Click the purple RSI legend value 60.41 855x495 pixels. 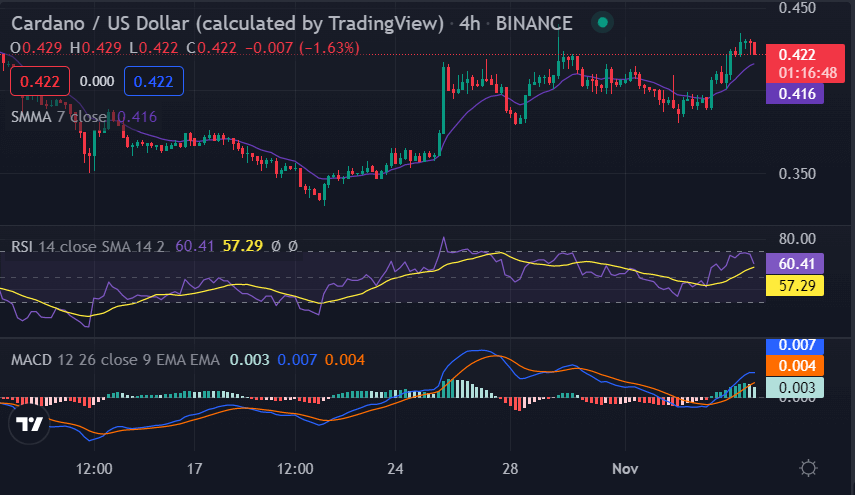coord(195,246)
